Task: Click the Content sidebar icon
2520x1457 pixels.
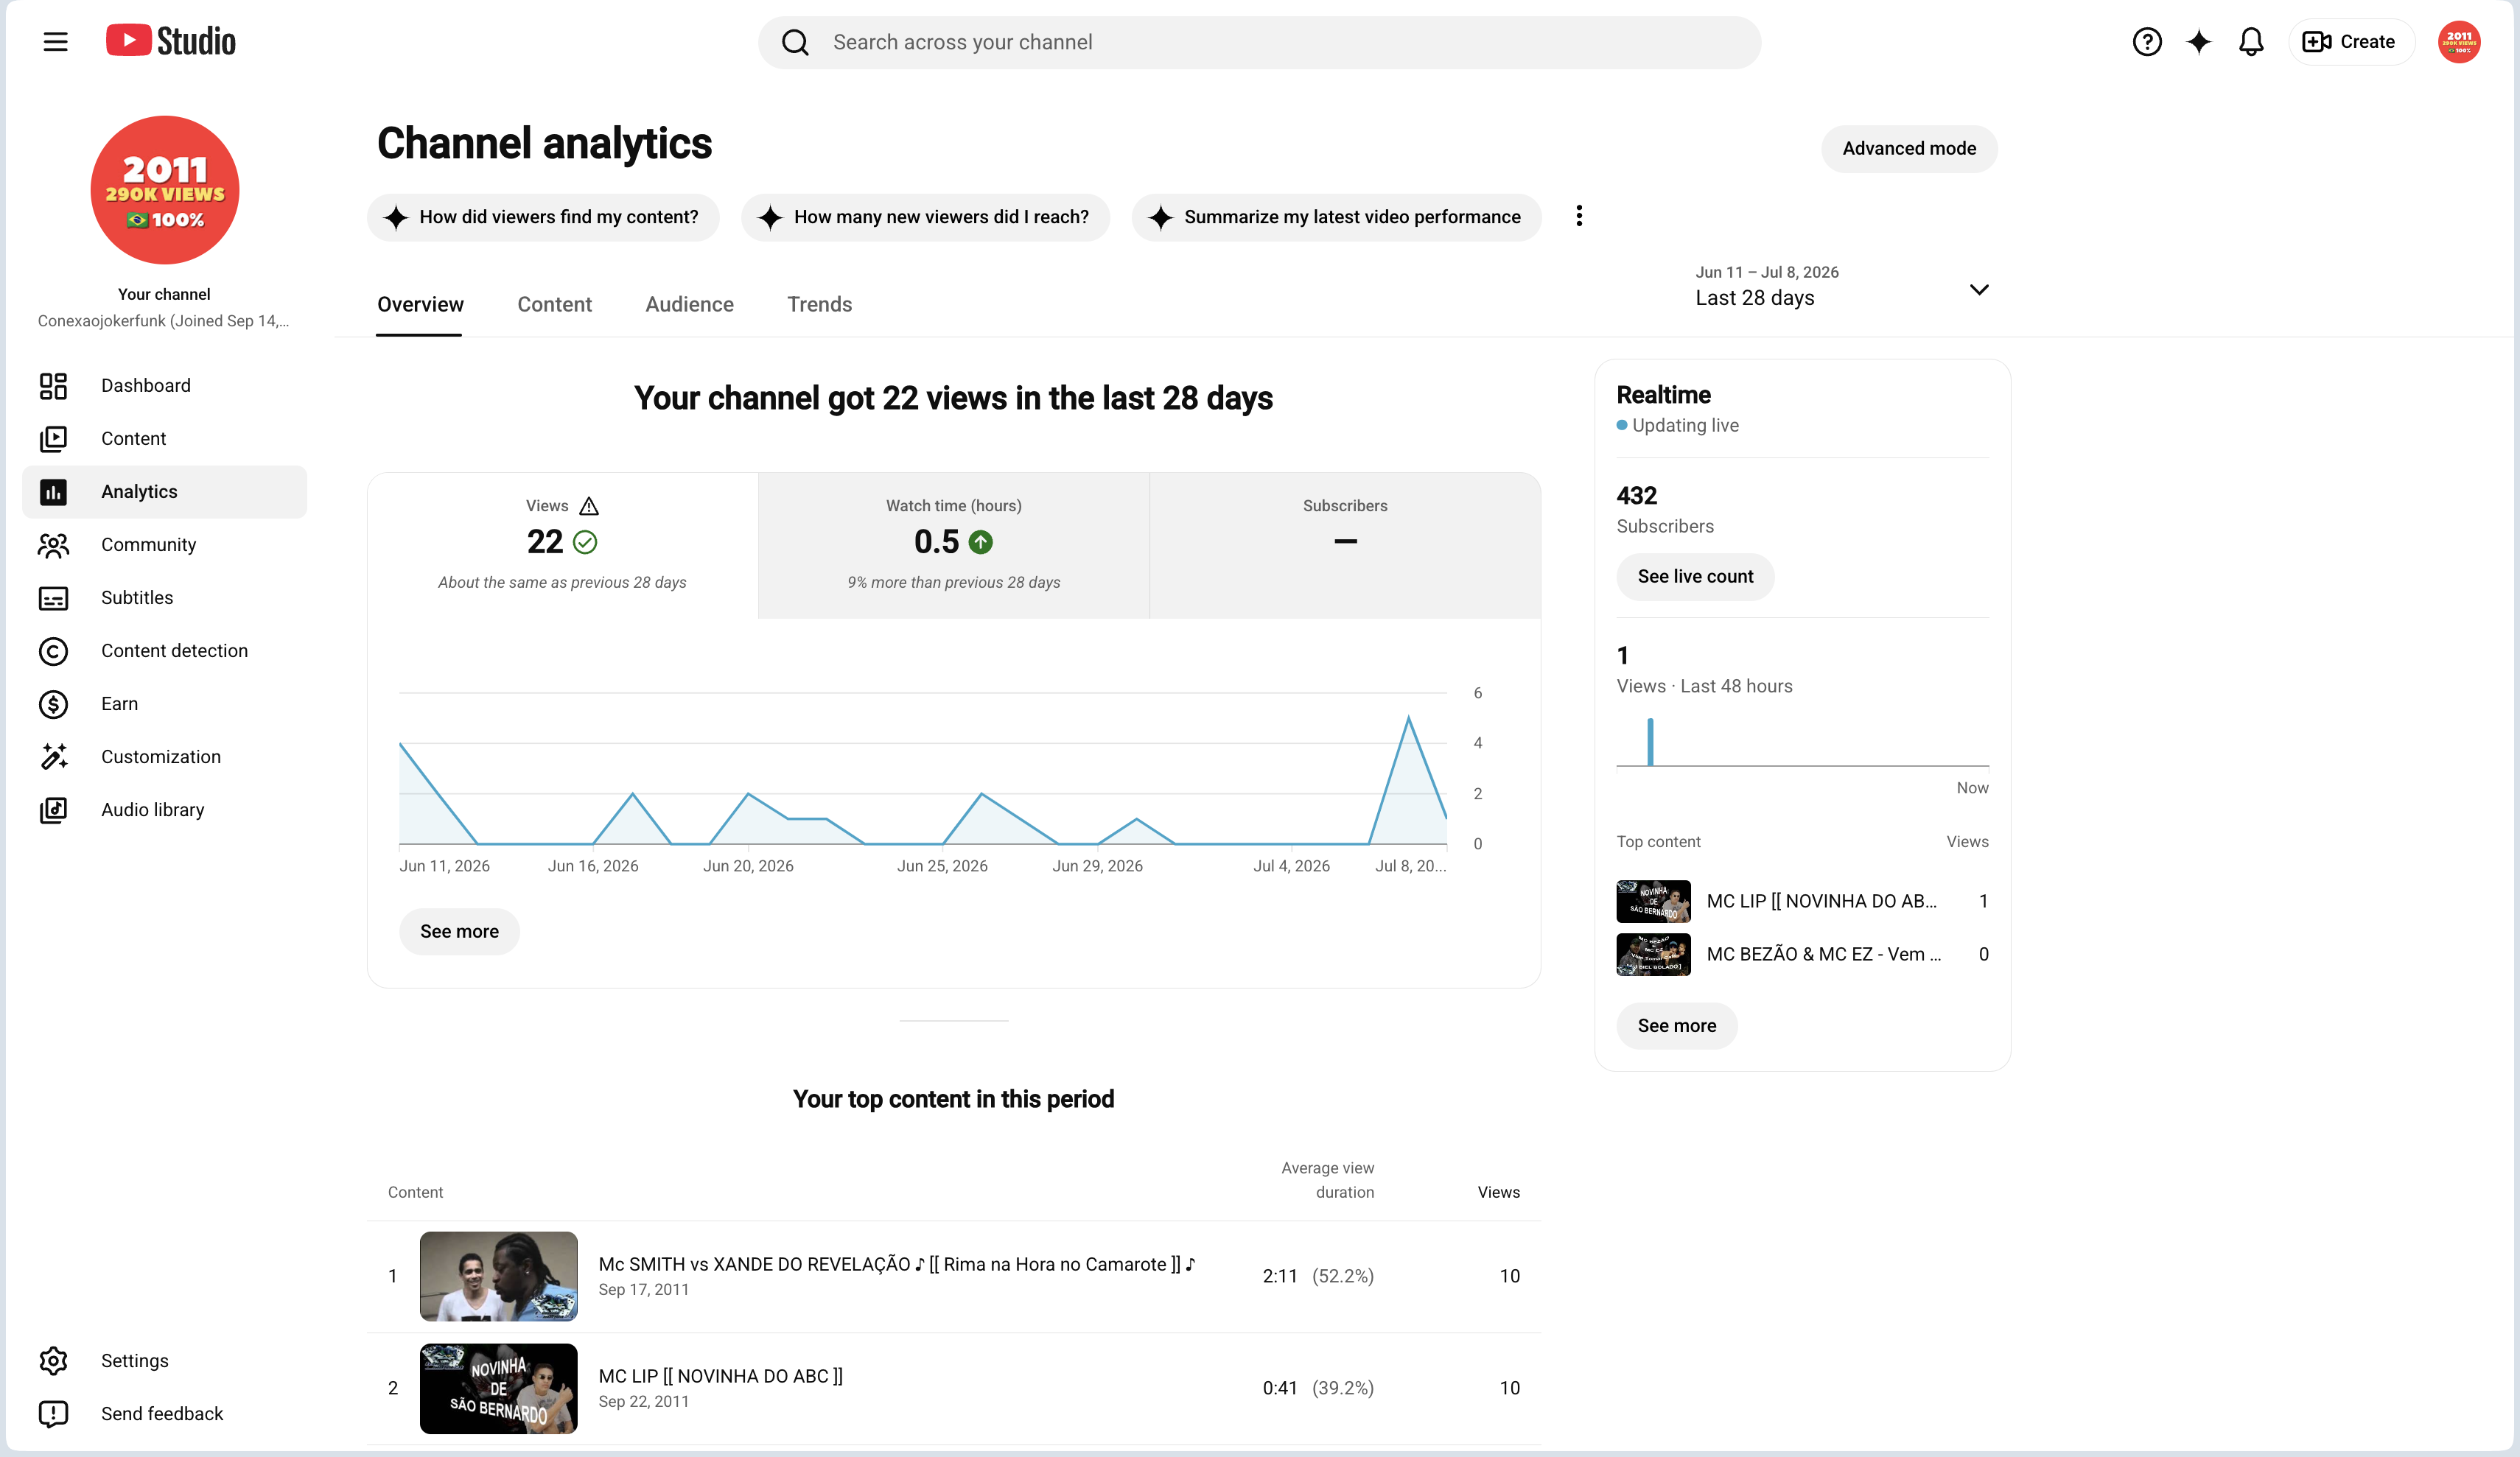Action: (x=53, y=439)
